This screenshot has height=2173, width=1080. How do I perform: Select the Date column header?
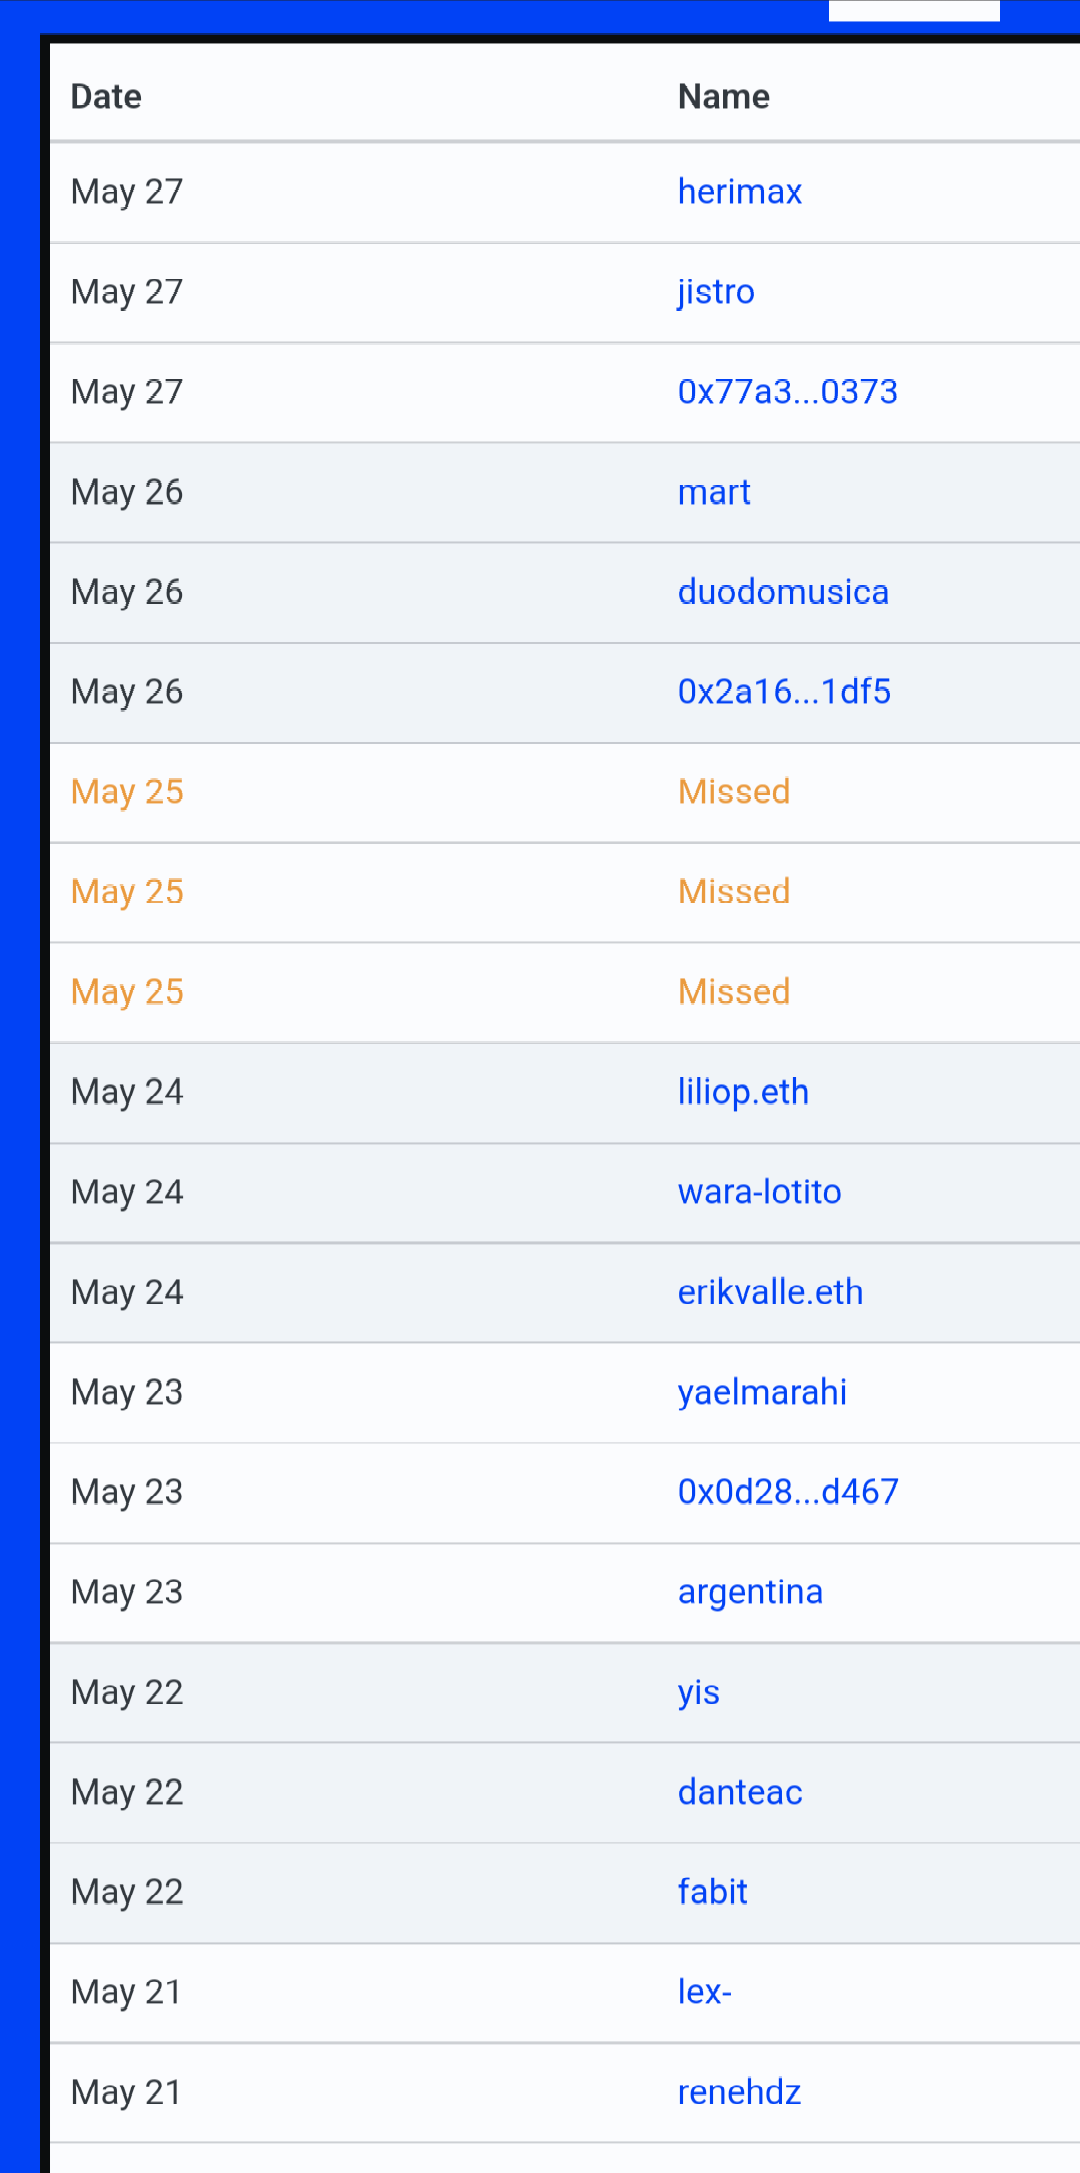[106, 96]
